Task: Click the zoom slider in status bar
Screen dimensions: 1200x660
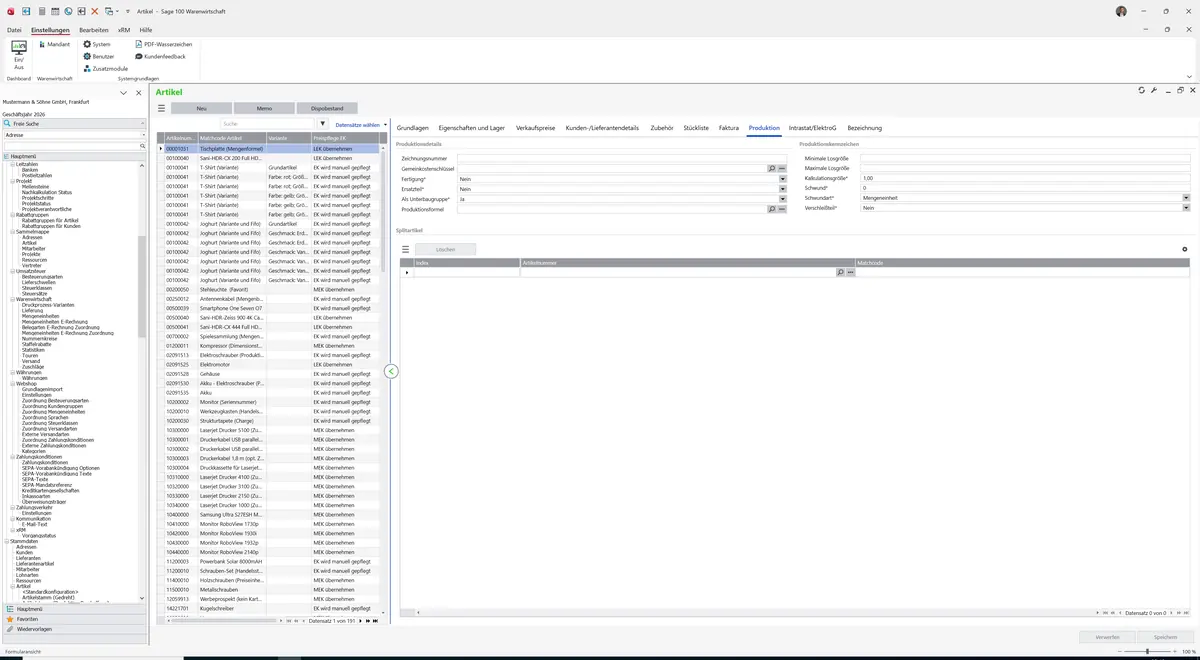Action: 1147,651
